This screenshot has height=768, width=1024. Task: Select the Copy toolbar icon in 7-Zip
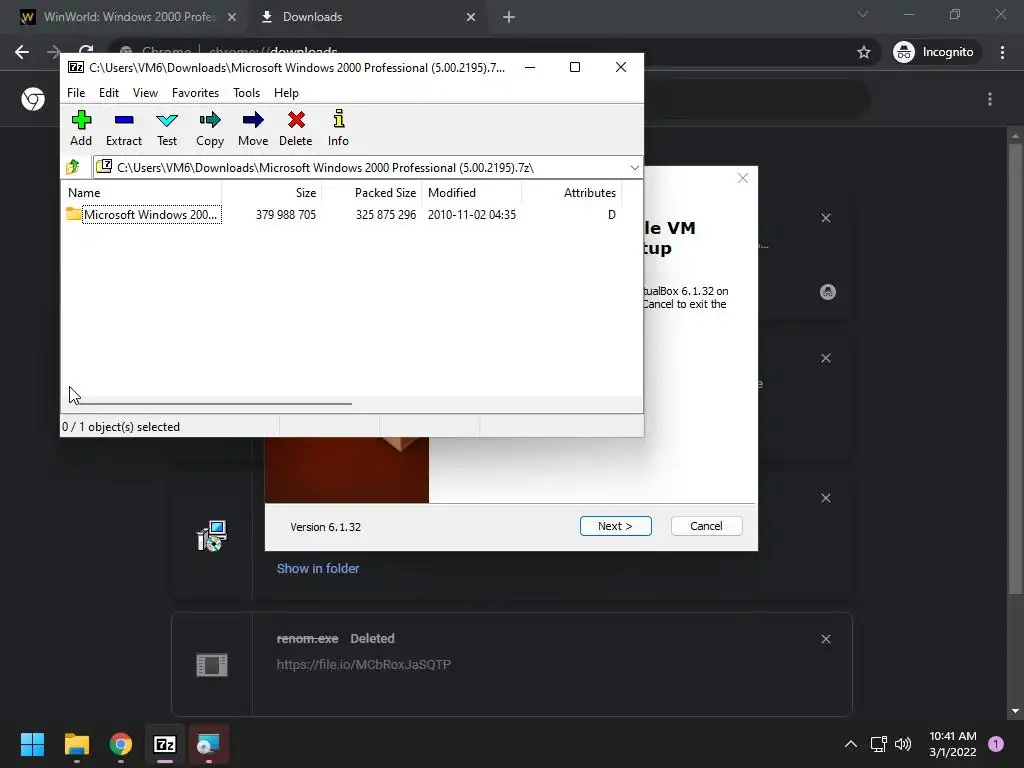pos(210,128)
